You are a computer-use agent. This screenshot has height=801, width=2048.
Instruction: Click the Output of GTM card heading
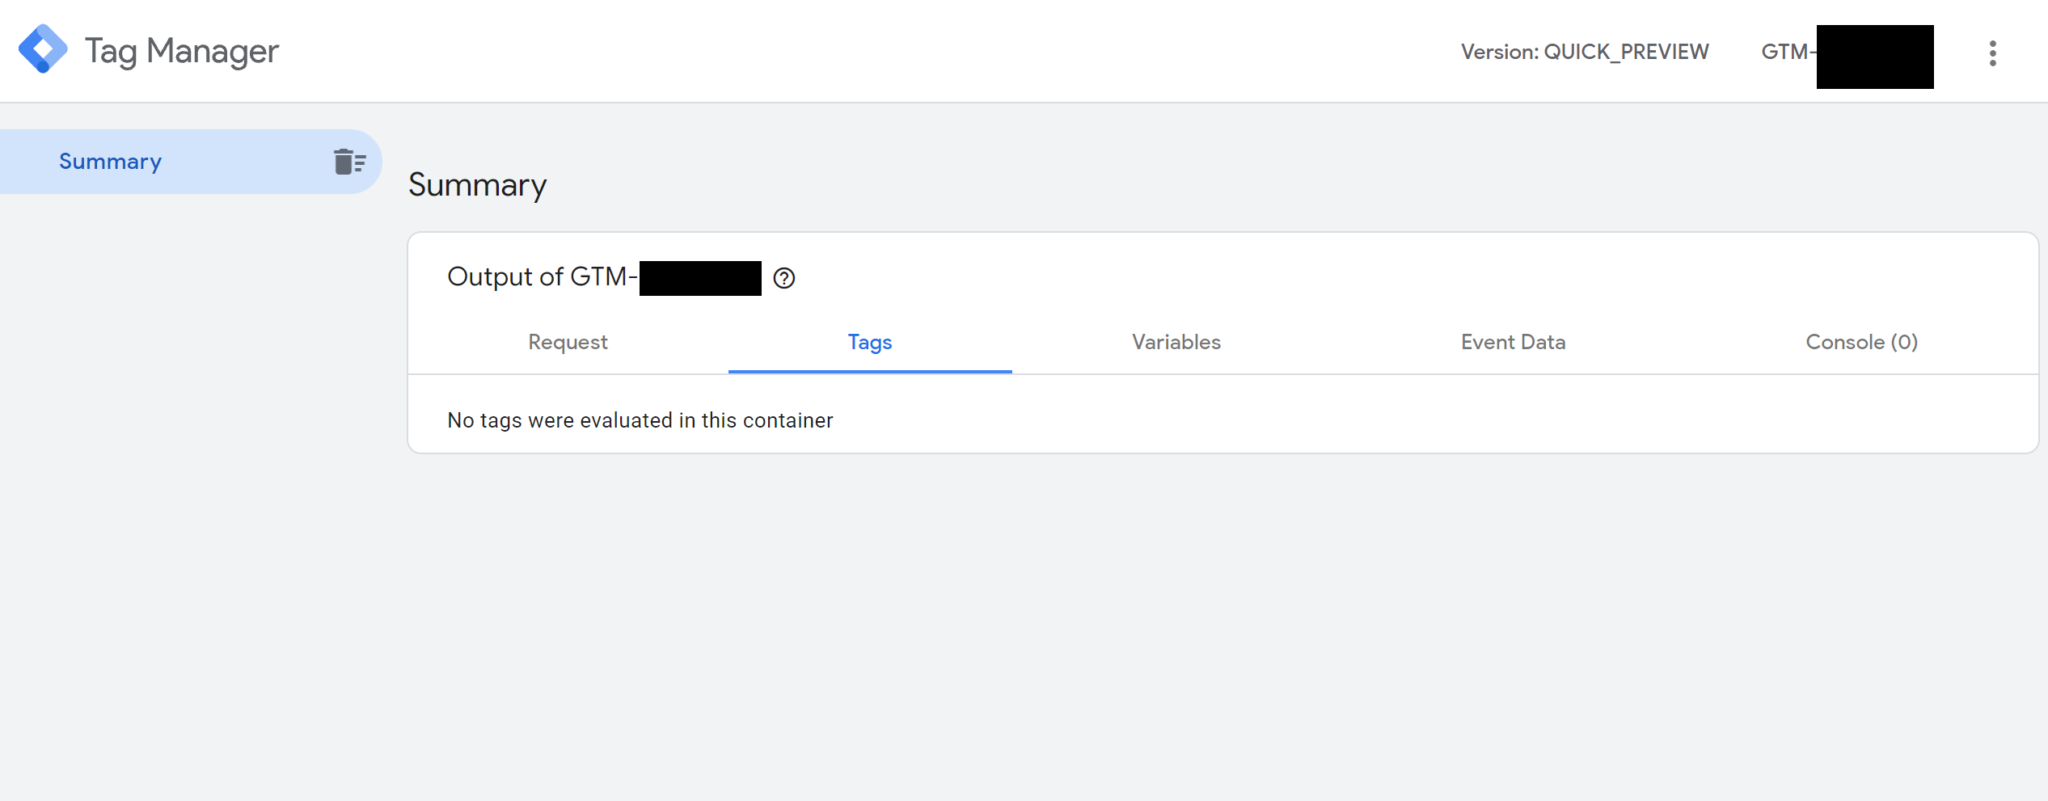543,277
